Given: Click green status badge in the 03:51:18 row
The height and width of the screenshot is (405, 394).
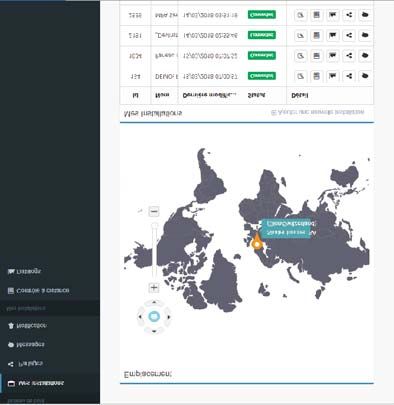Looking at the screenshot, I should 262,15.
